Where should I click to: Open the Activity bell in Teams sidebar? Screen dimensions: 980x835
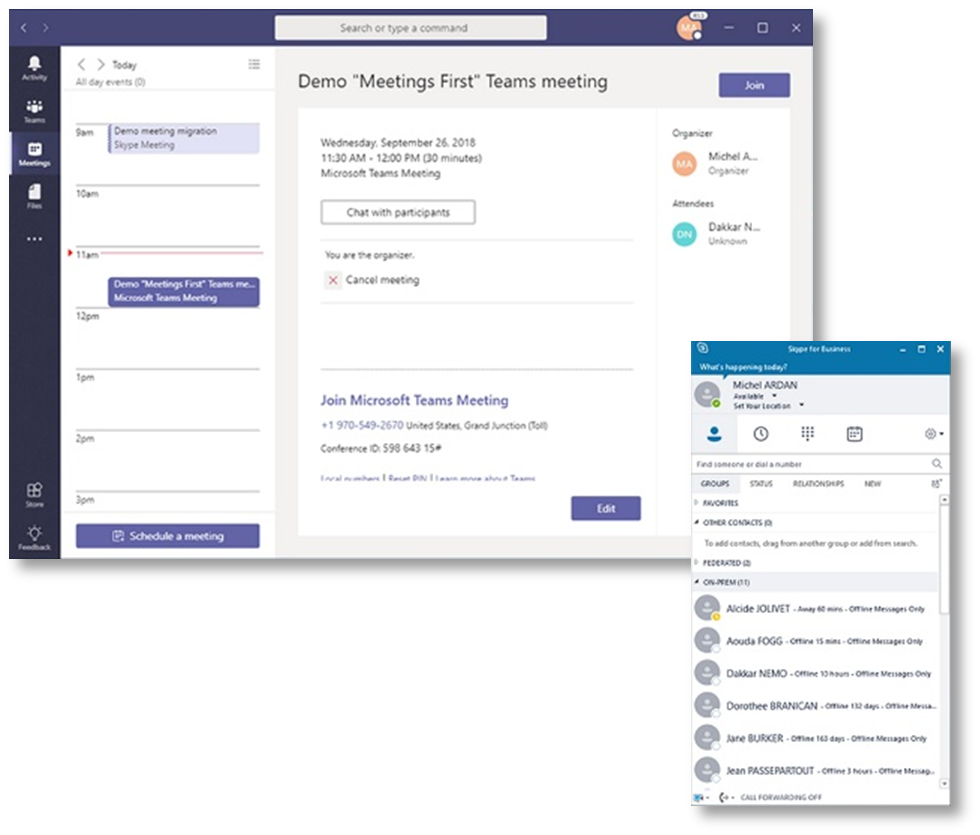click(34, 68)
